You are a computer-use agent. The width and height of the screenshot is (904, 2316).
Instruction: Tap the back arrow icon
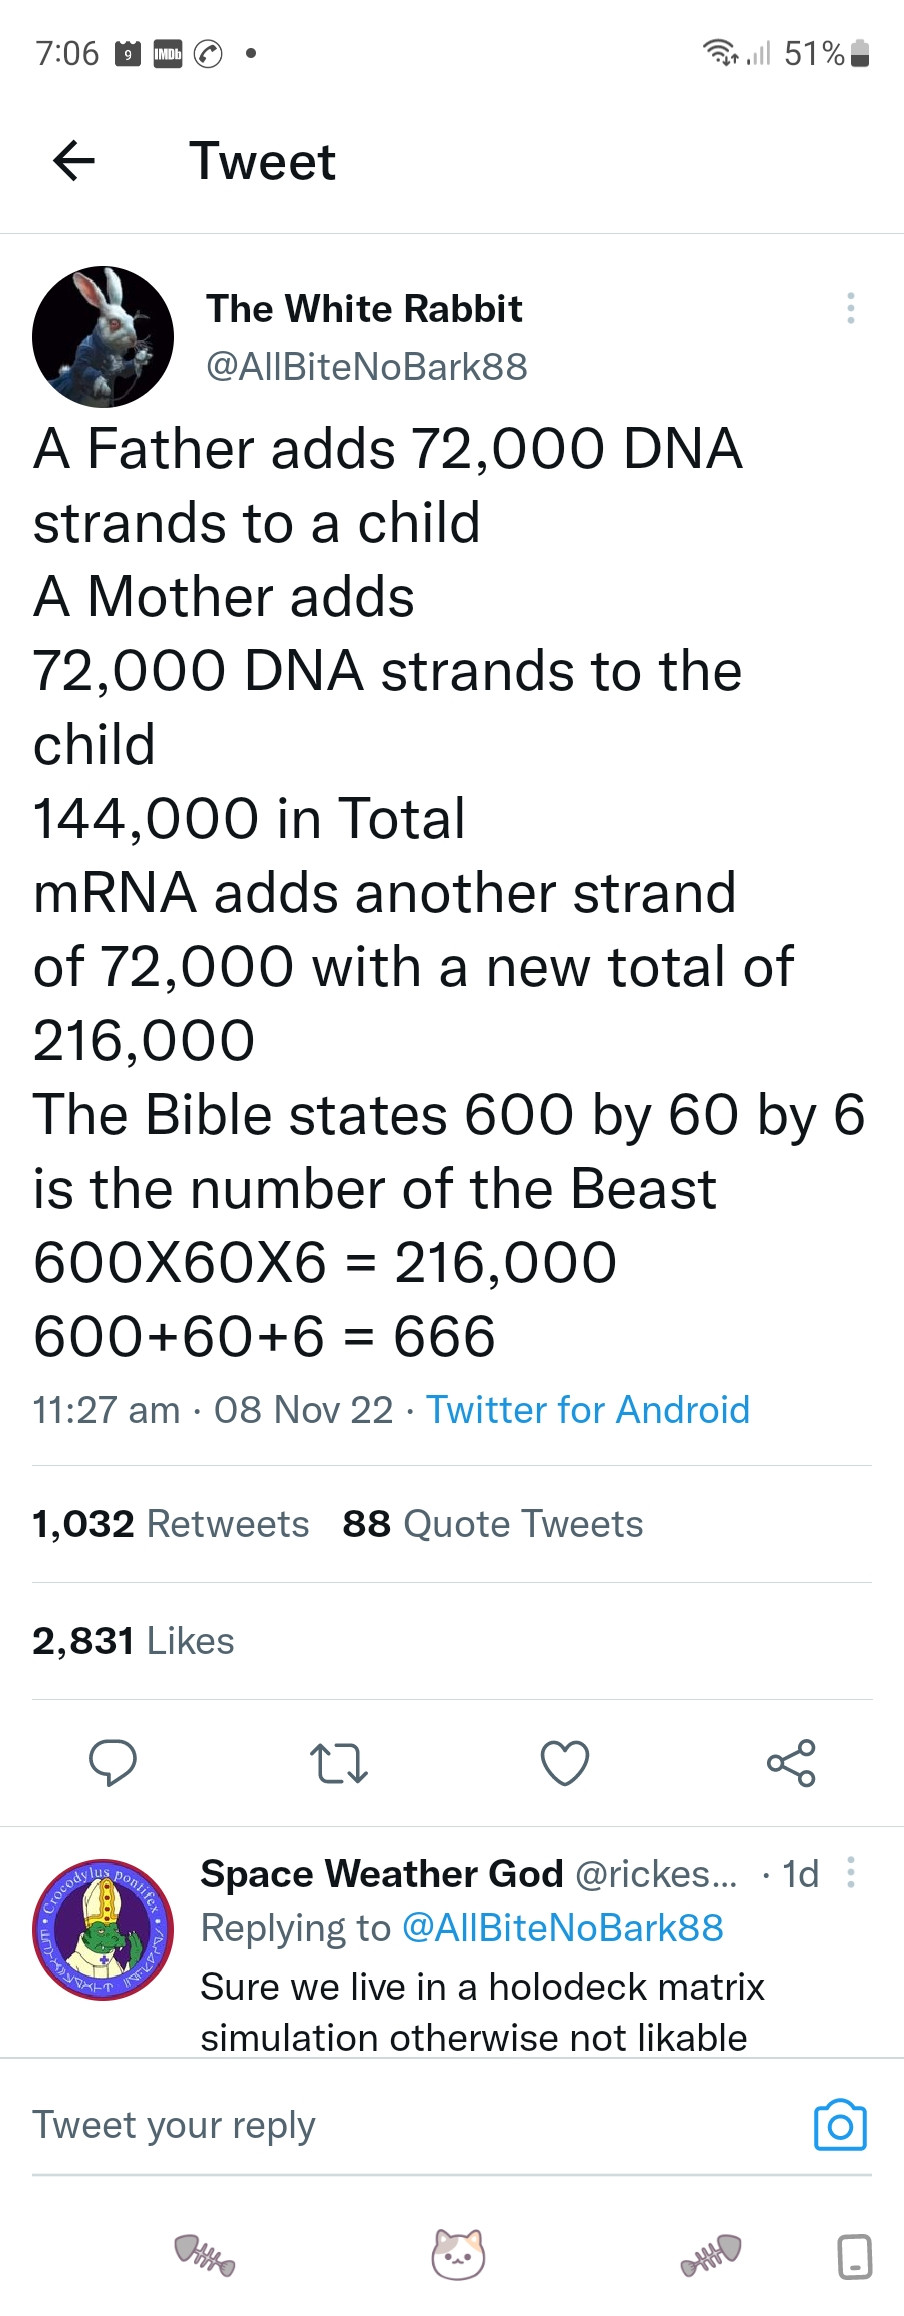pyautogui.click(x=73, y=160)
